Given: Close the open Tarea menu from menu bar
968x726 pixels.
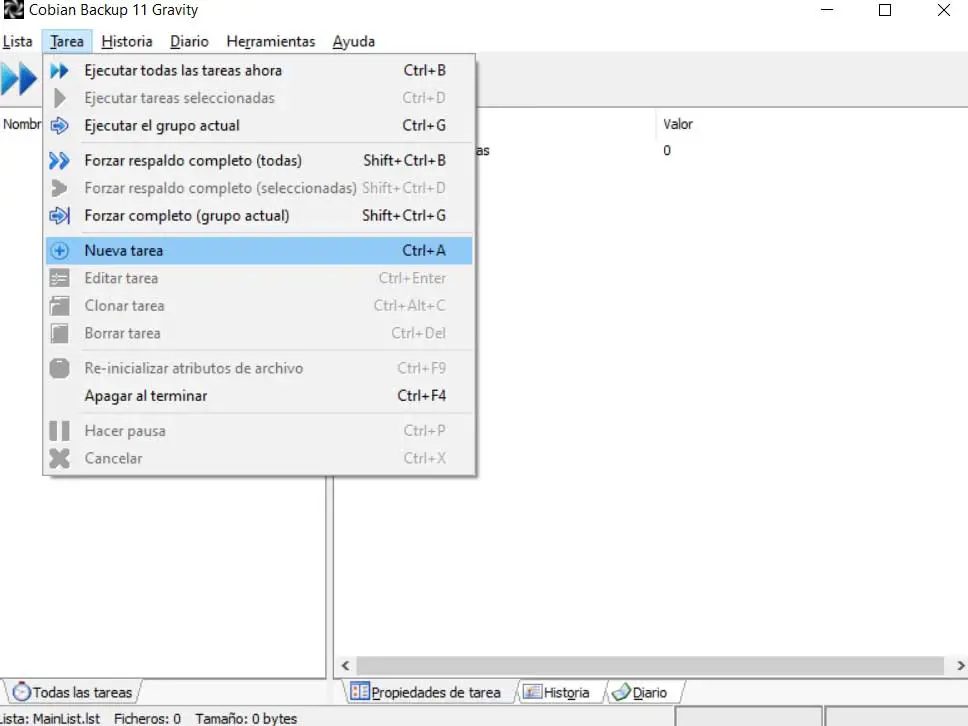Looking at the screenshot, I should (67, 41).
